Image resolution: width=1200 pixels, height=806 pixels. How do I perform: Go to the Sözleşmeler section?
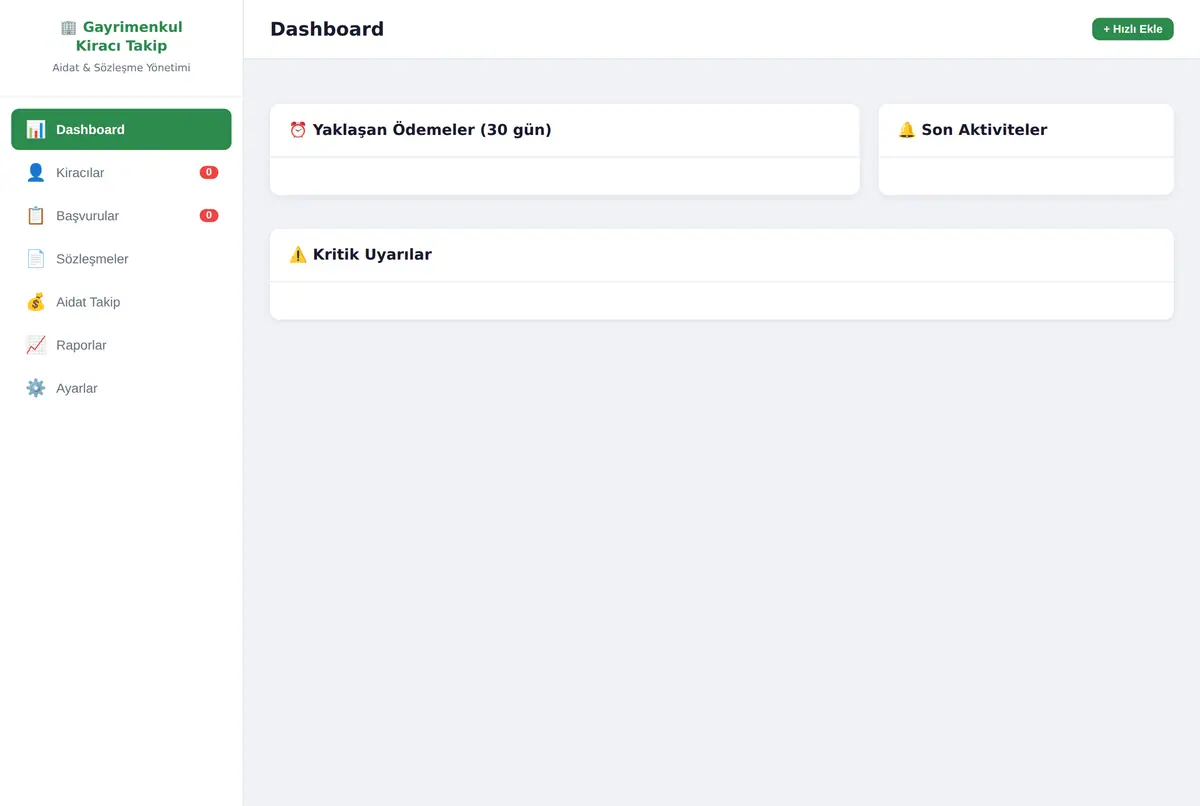coord(121,258)
